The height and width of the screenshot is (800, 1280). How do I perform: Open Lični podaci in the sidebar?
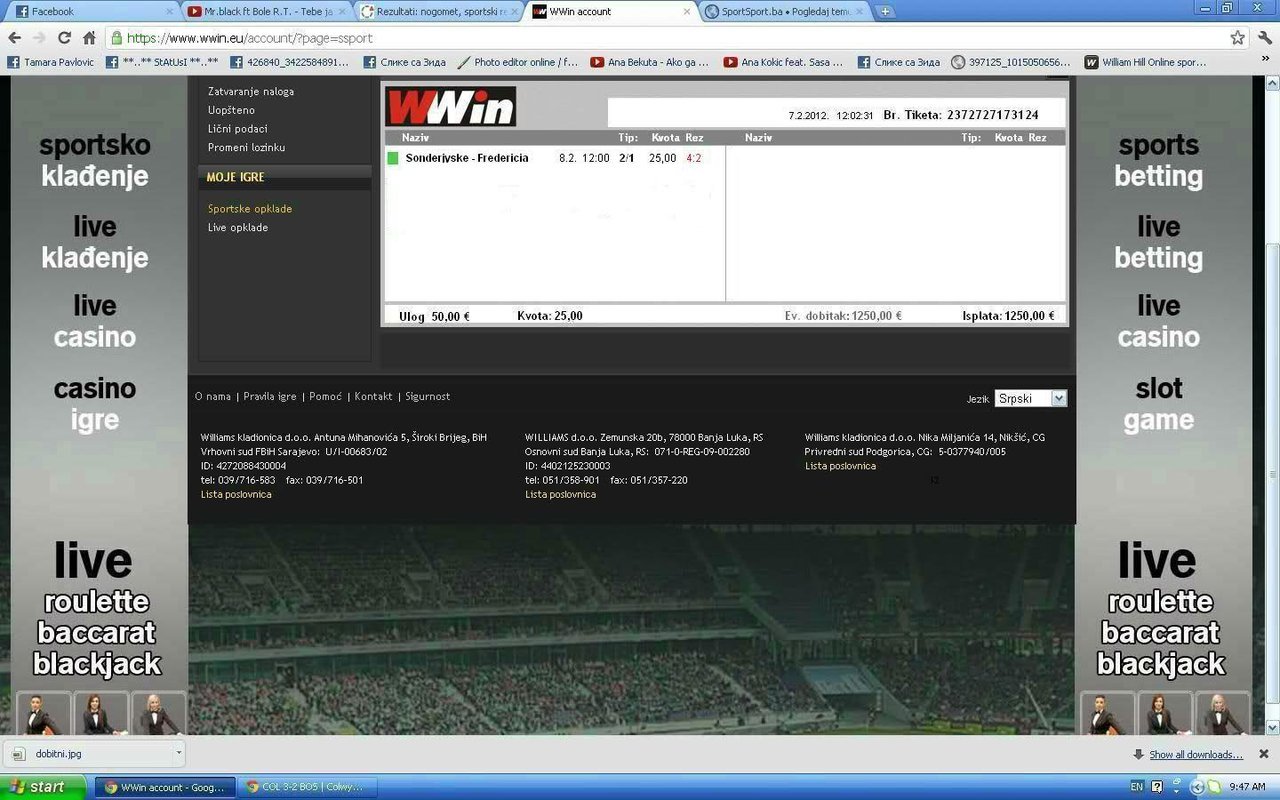(237, 129)
